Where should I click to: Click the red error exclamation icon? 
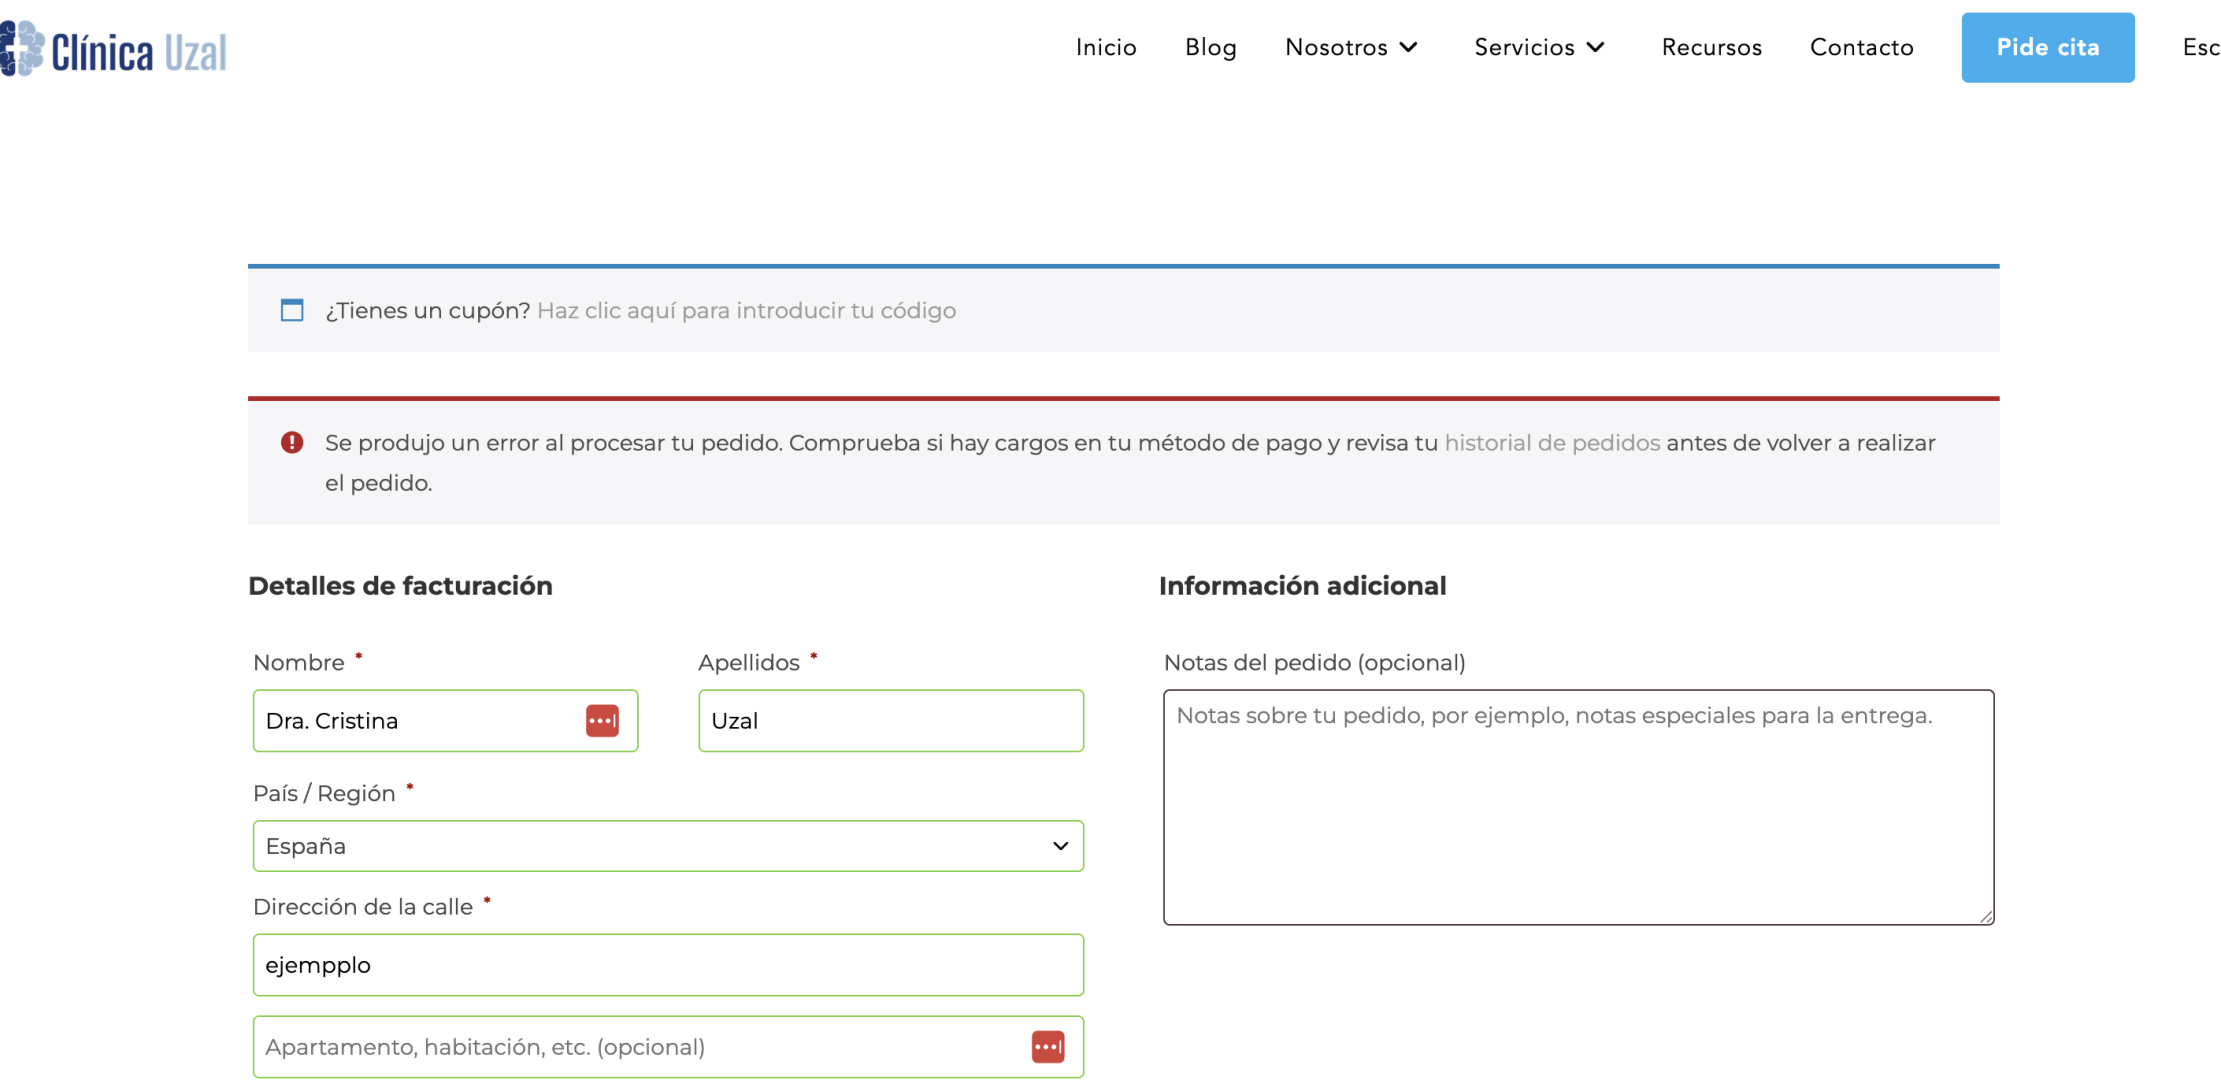(x=292, y=442)
